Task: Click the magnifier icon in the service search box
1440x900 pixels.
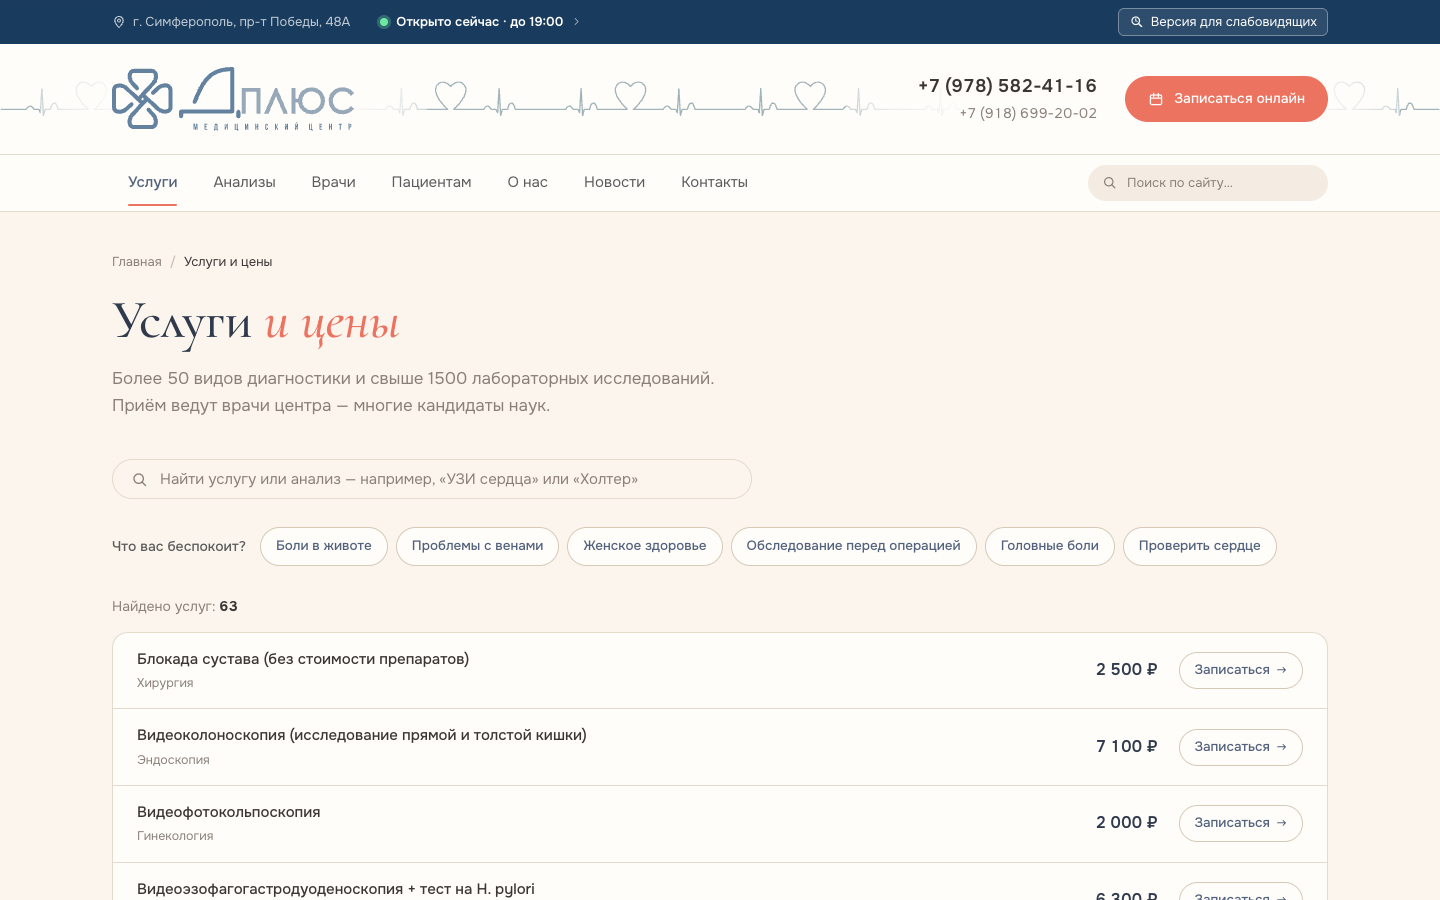Action: click(140, 479)
